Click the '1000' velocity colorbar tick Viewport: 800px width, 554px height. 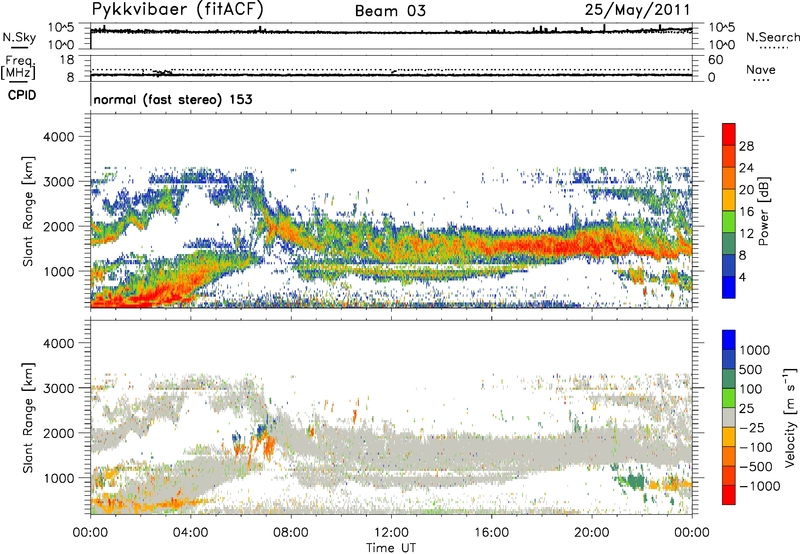pyautogui.click(x=754, y=350)
